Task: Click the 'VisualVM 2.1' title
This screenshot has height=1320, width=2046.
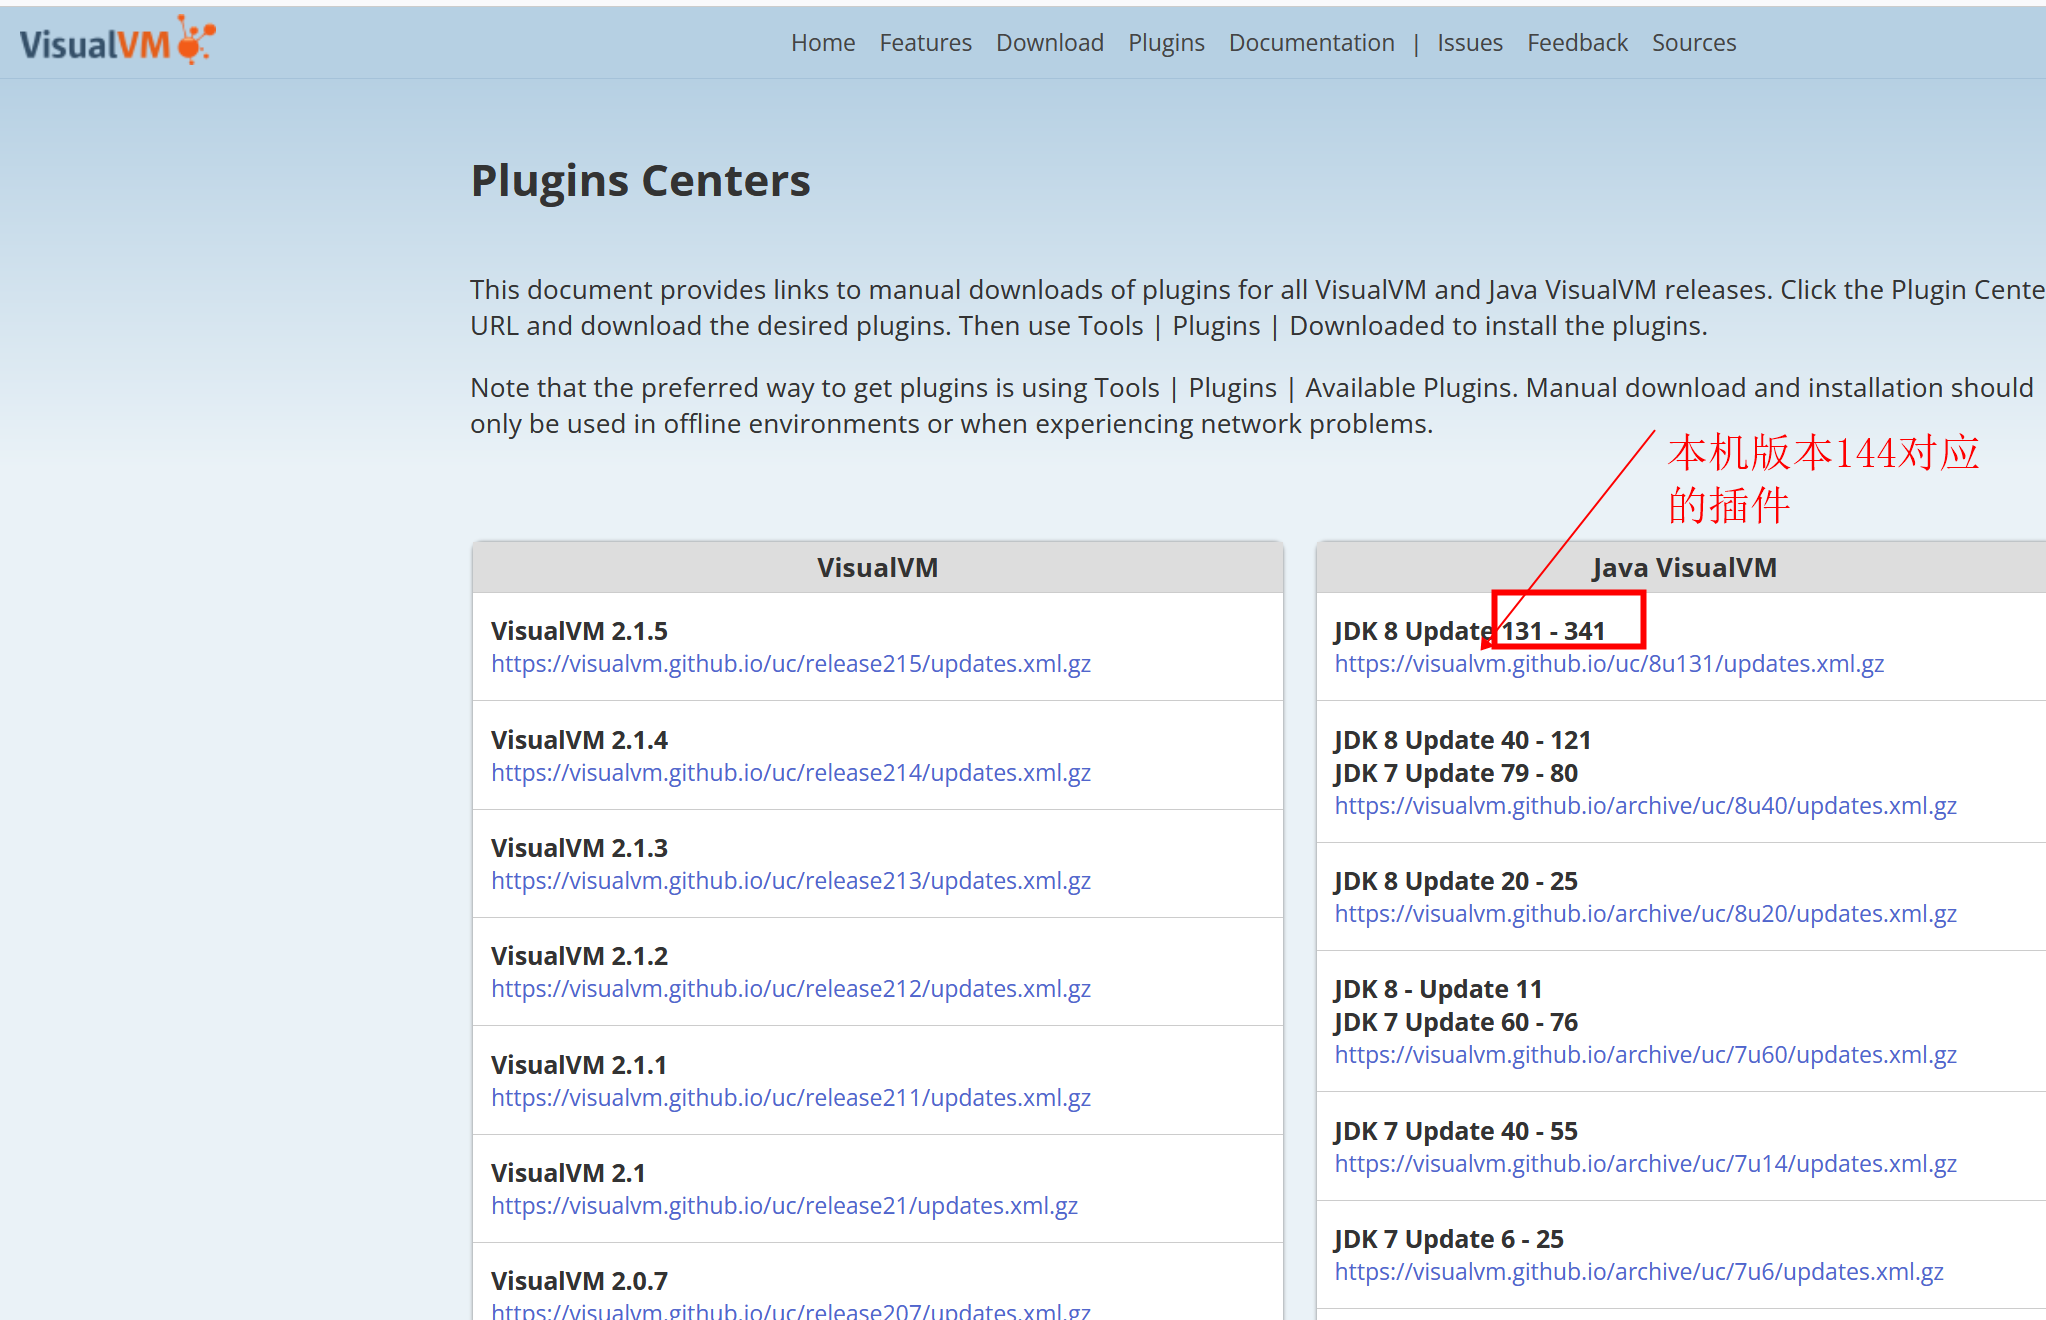Action: click(568, 1173)
